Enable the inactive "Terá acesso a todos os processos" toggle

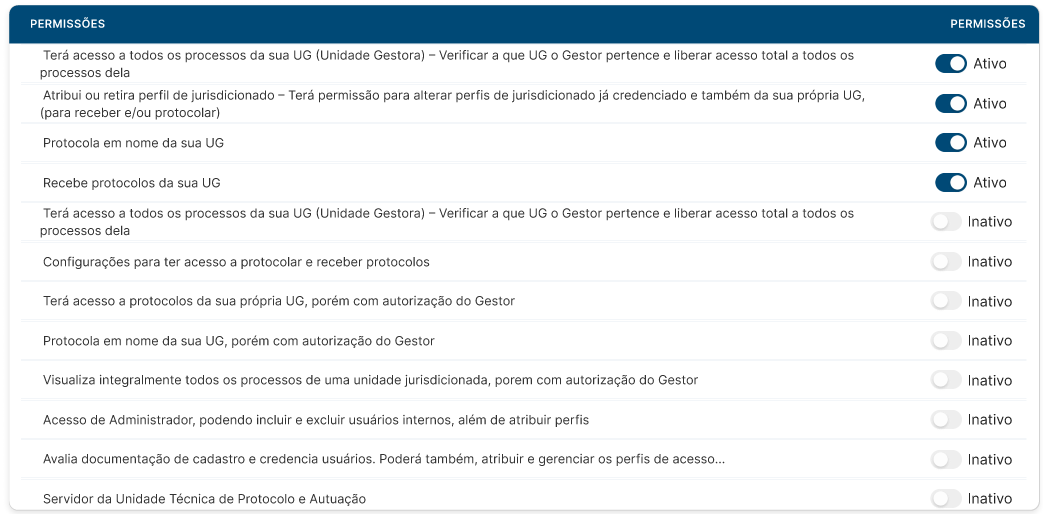point(946,222)
